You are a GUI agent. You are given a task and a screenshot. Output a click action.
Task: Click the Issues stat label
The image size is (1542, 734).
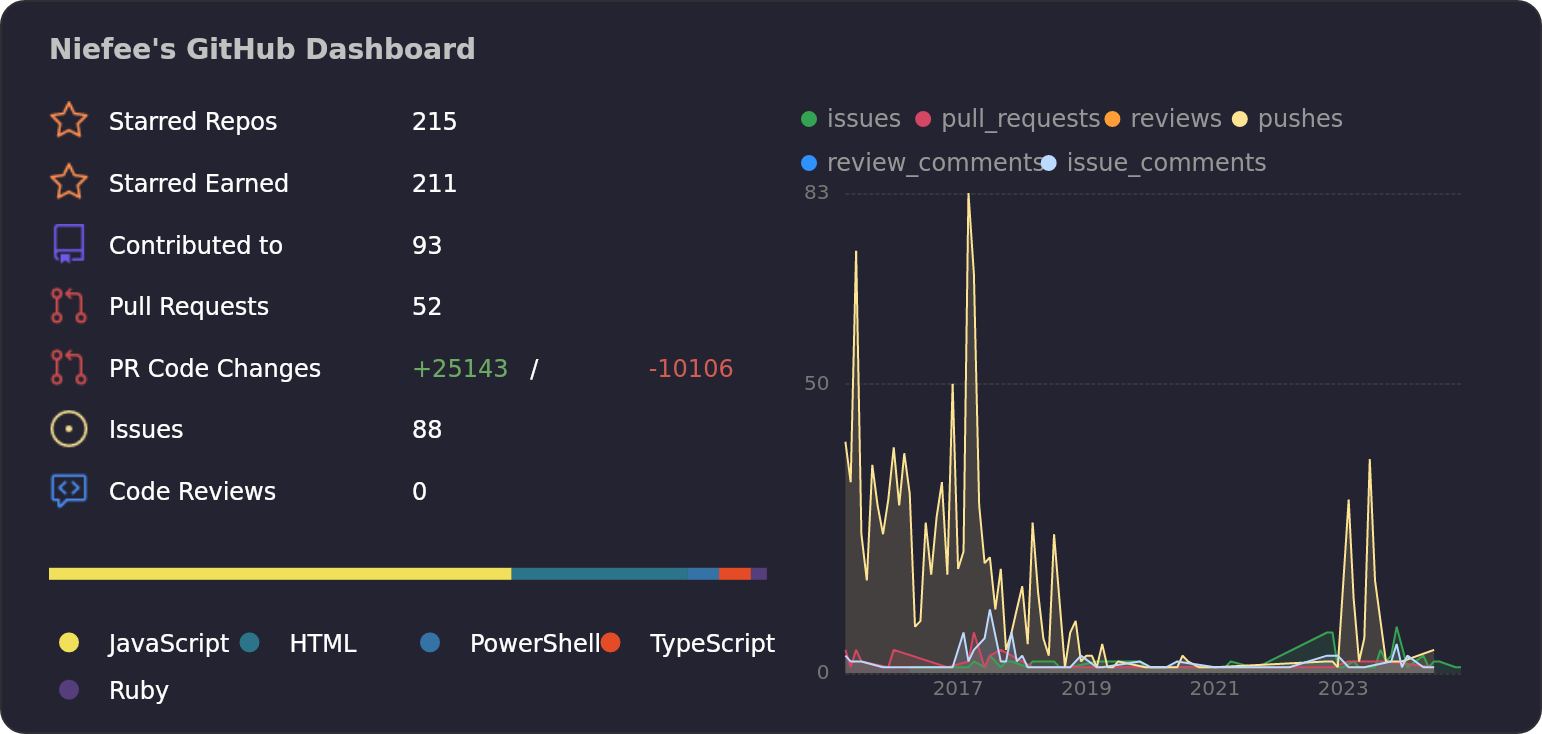tap(146, 430)
